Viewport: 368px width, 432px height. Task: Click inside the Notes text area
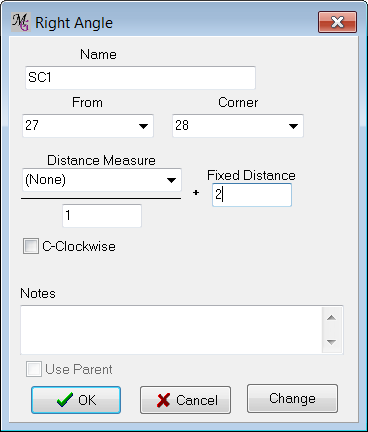point(171,330)
